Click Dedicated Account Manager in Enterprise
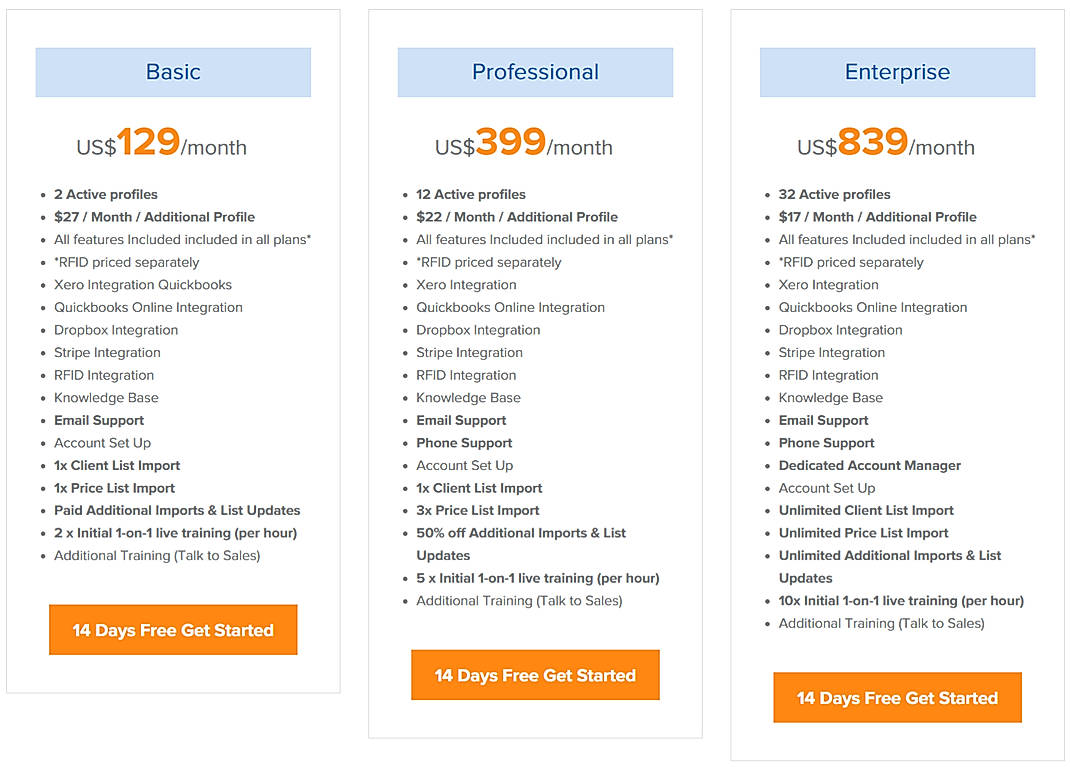The width and height of the screenshot is (1070, 767). click(x=870, y=465)
